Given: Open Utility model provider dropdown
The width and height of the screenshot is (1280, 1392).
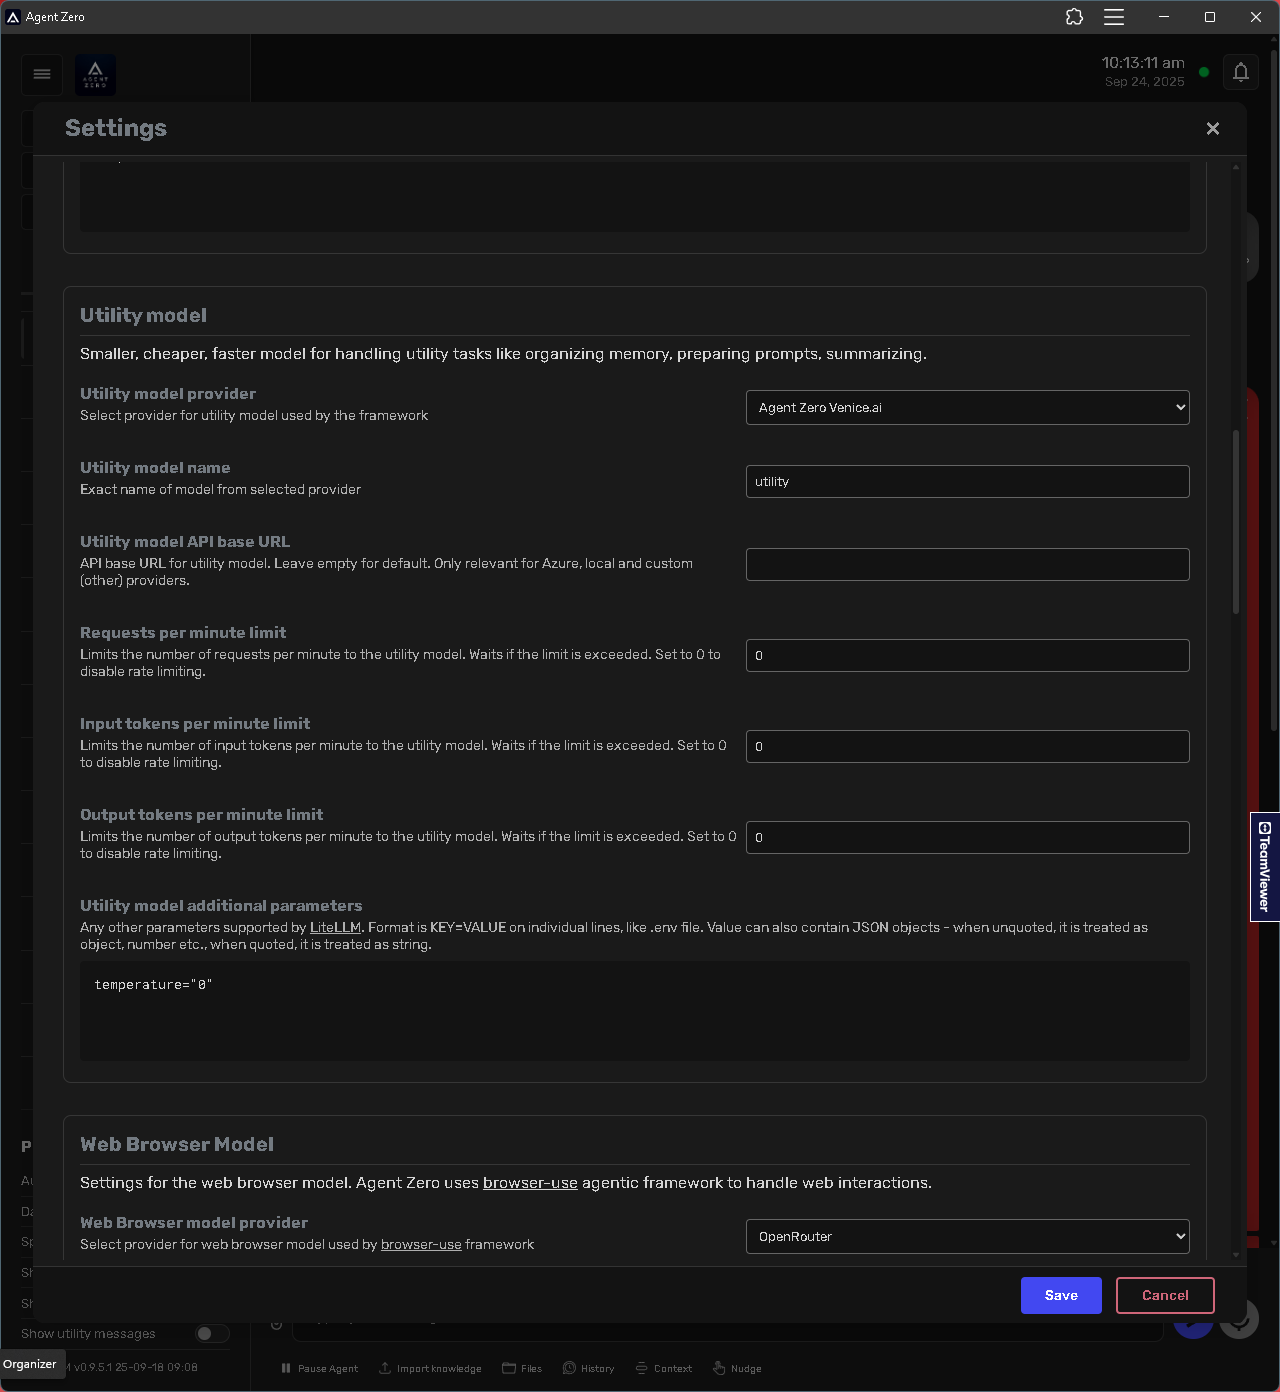Looking at the screenshot, I should [967, 408].
